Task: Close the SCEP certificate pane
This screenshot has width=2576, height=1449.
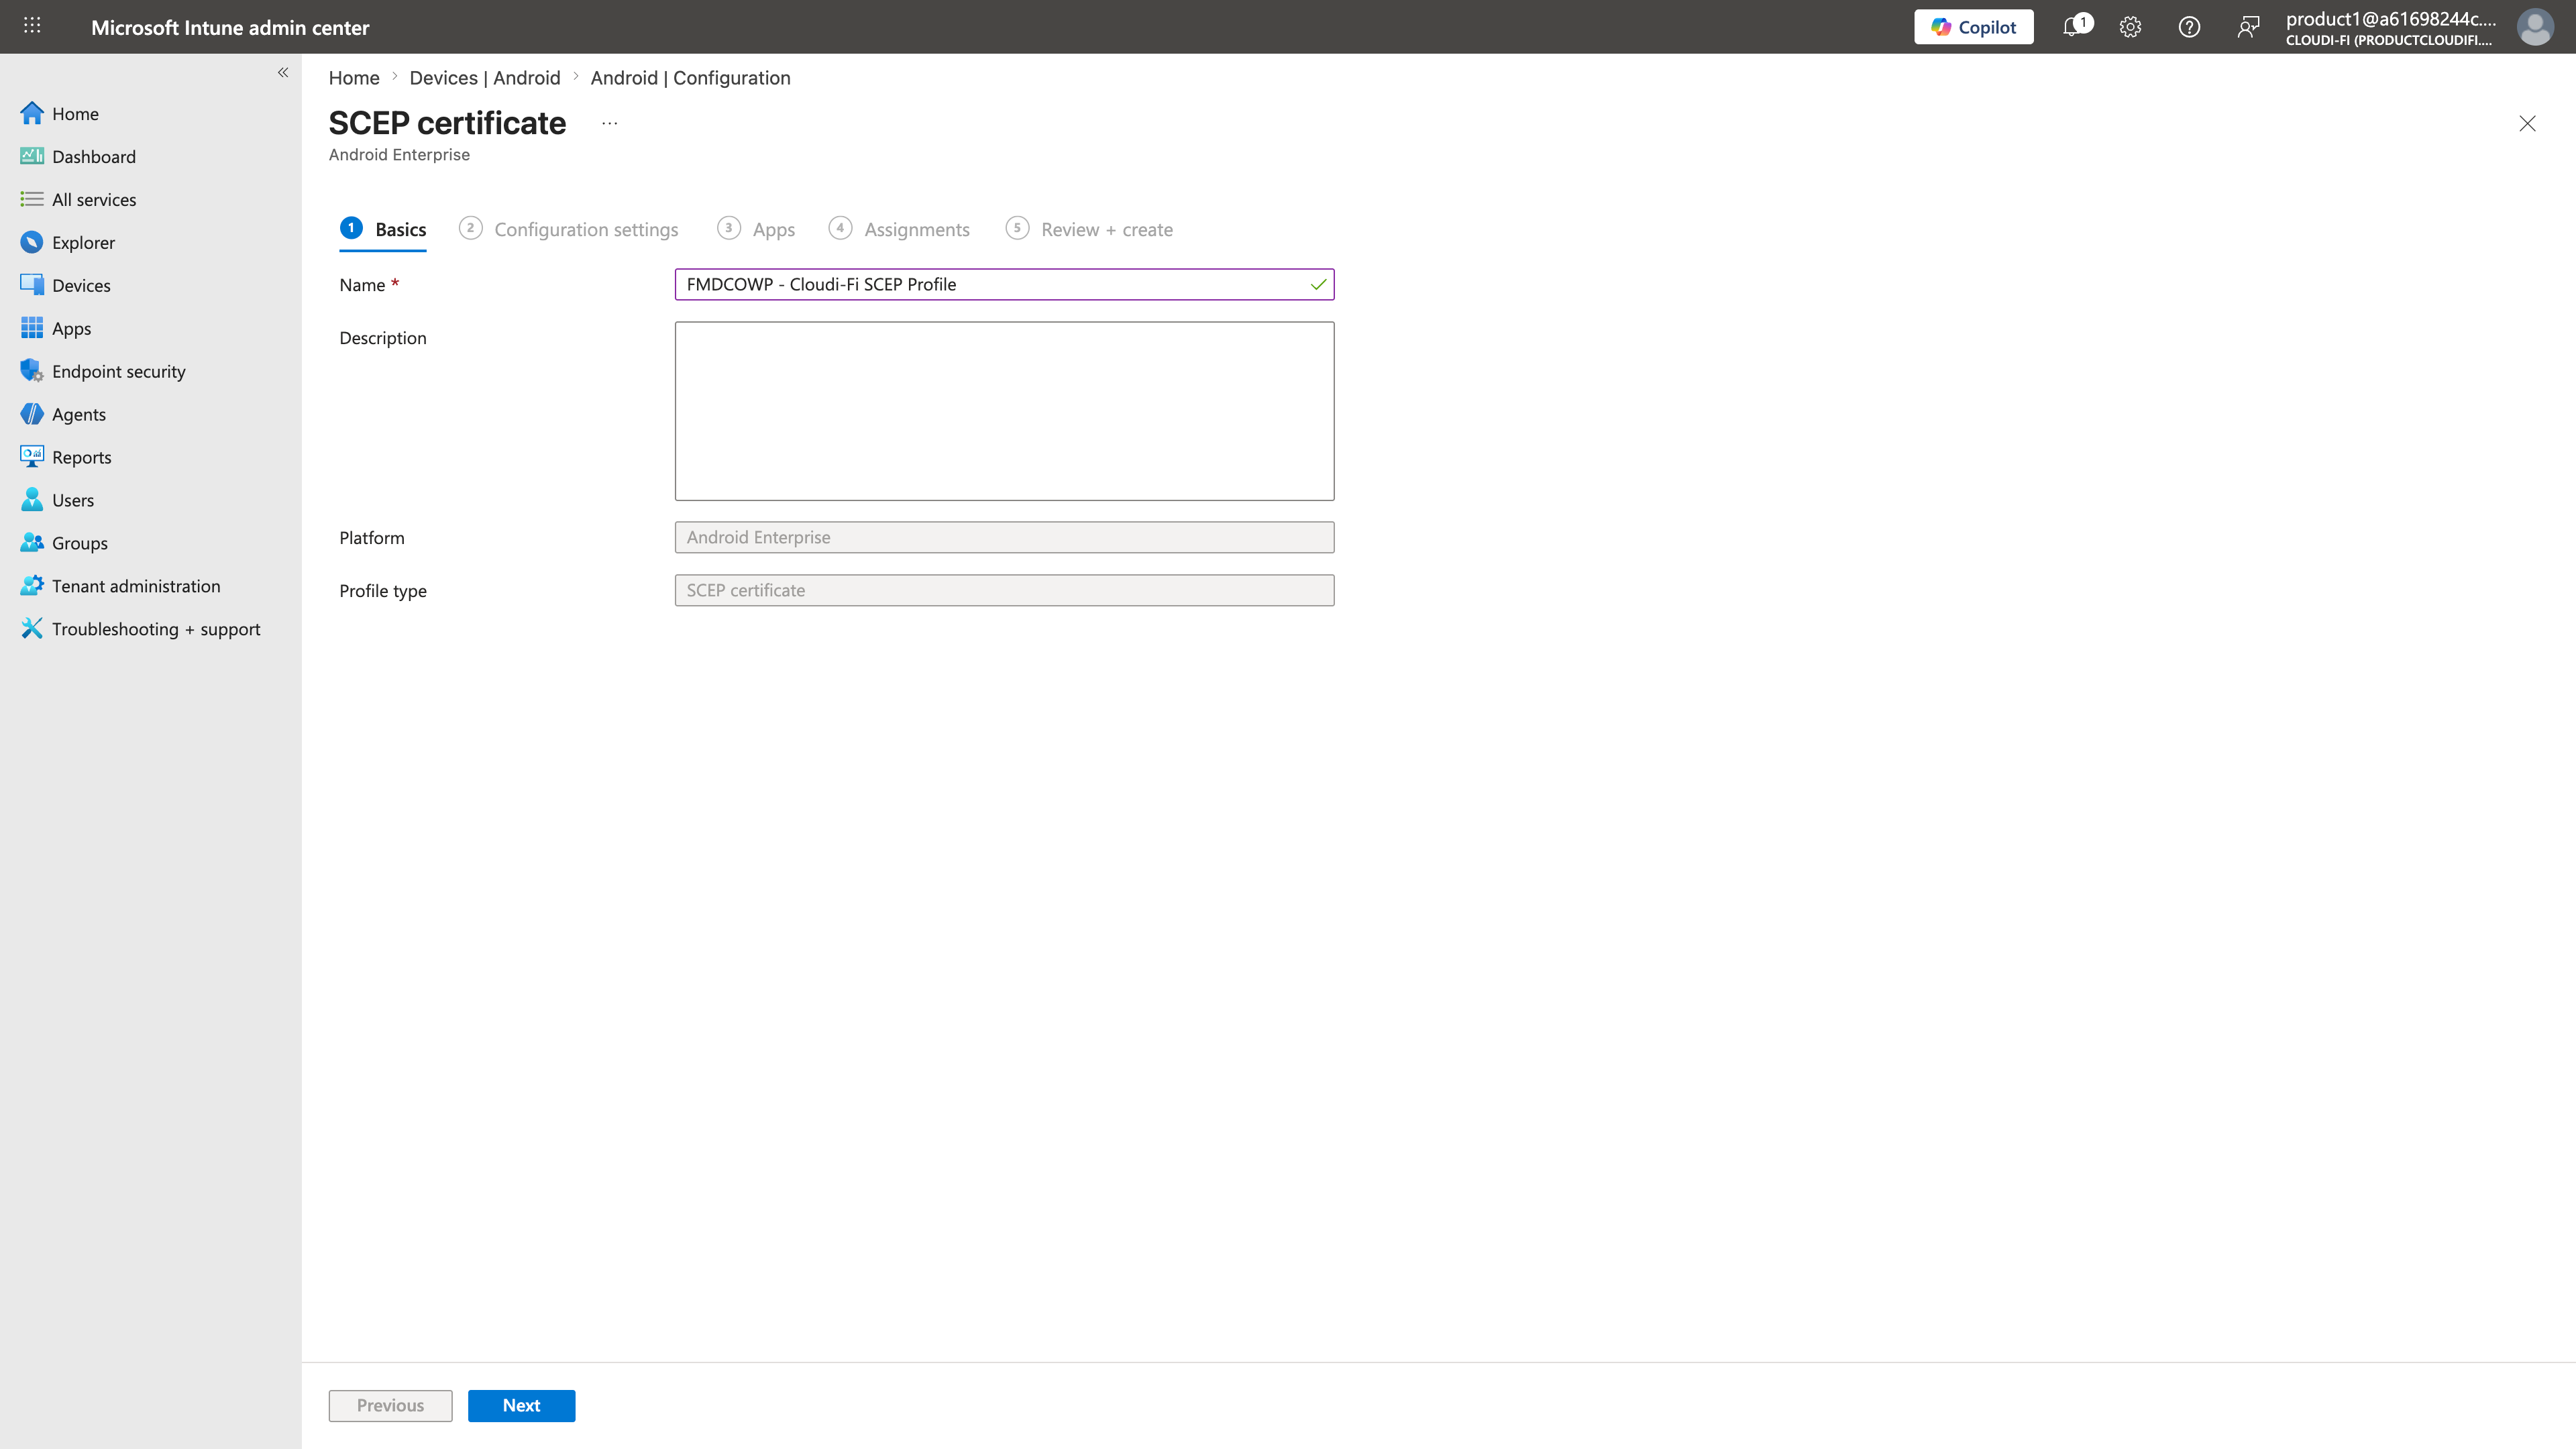Action: tap(2527, 123)
